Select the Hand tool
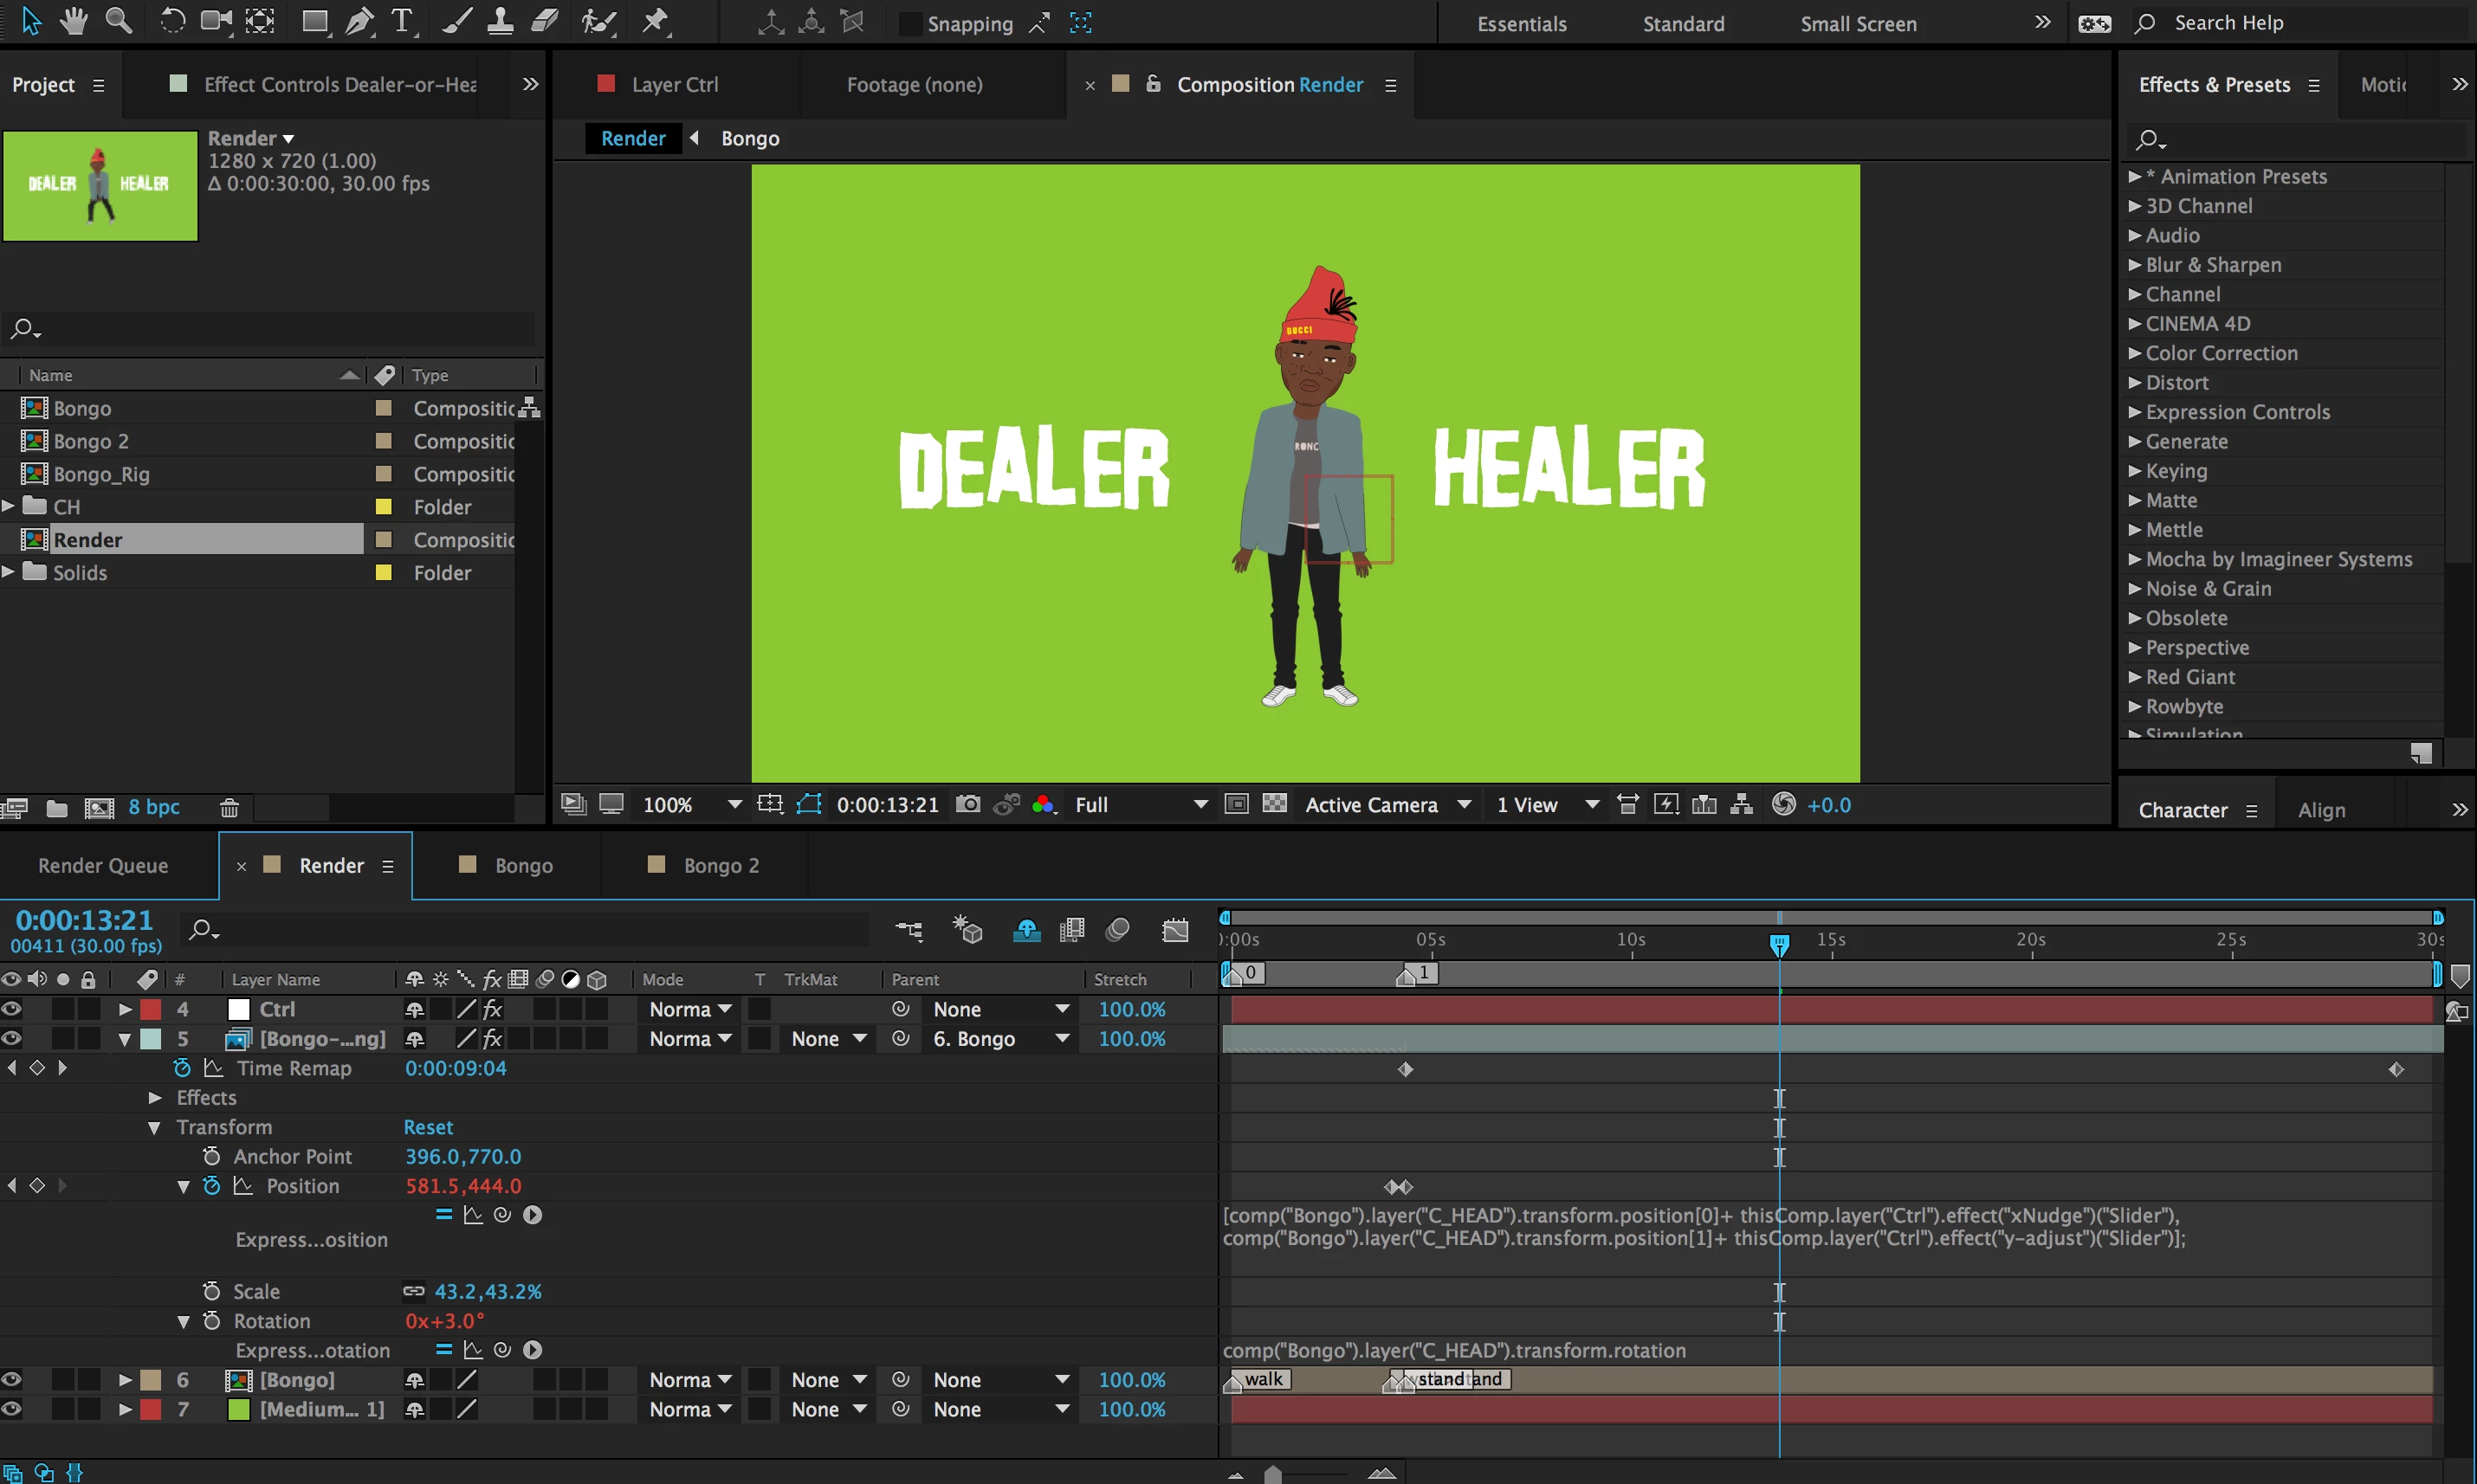The image size is (2477, 1484). (73, 22)
